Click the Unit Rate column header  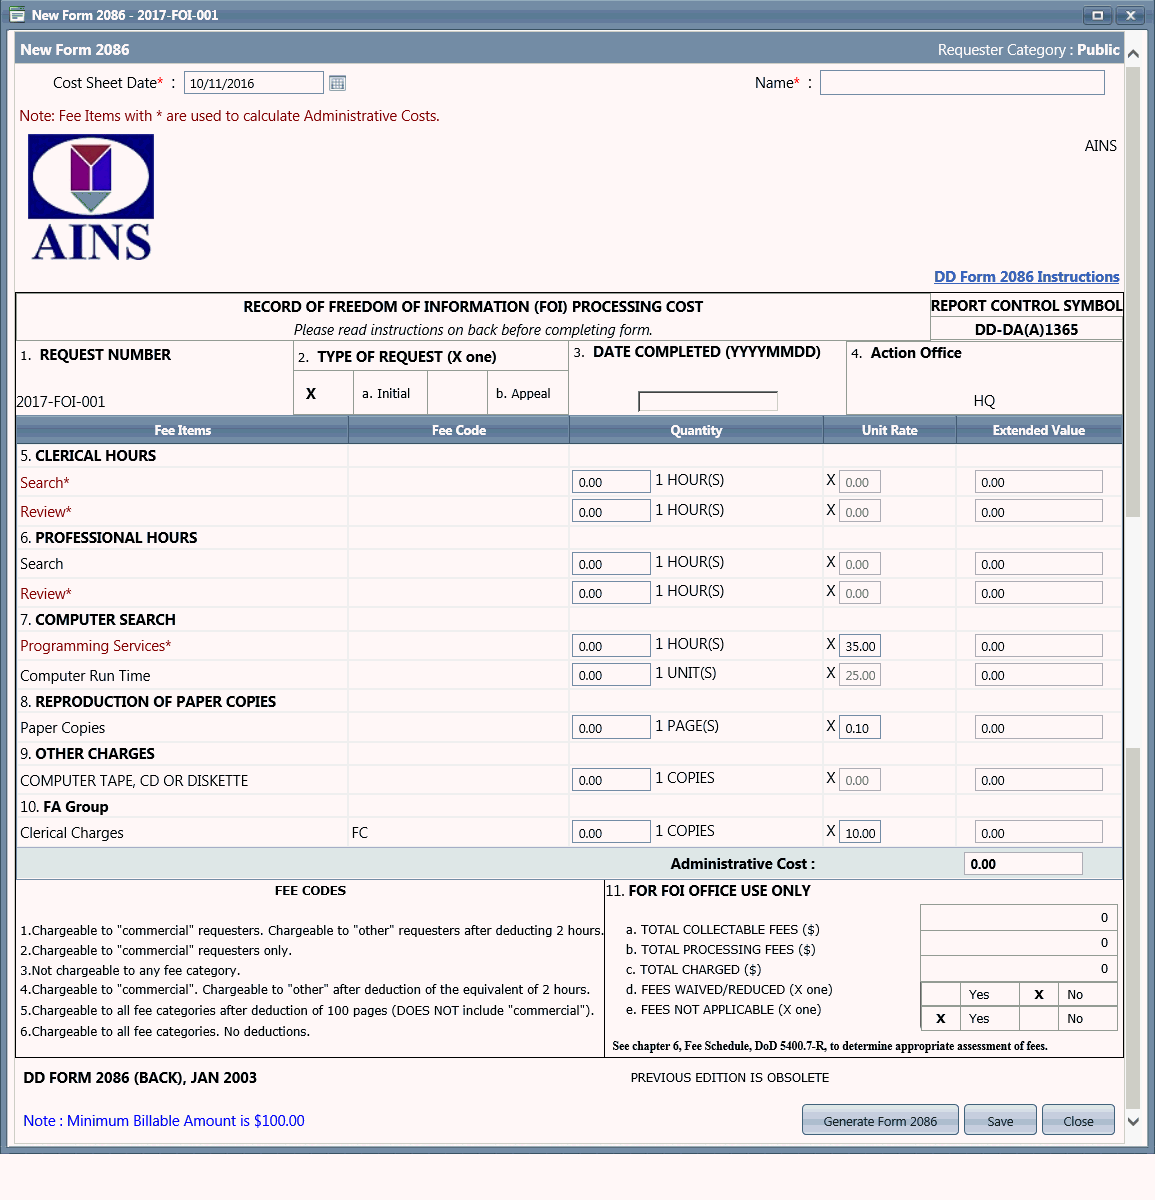point(890,430)
